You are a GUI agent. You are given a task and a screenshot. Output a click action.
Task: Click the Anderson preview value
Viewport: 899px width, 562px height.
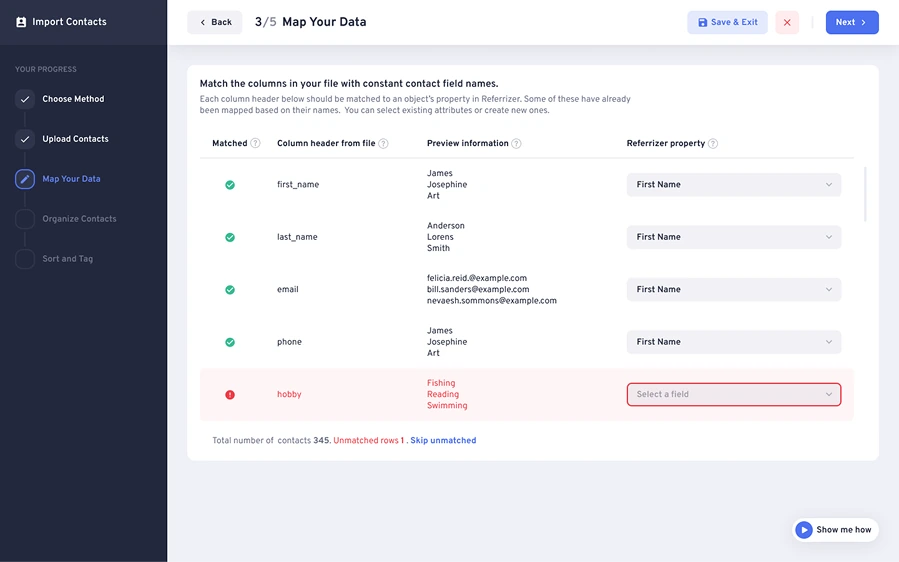445,226
